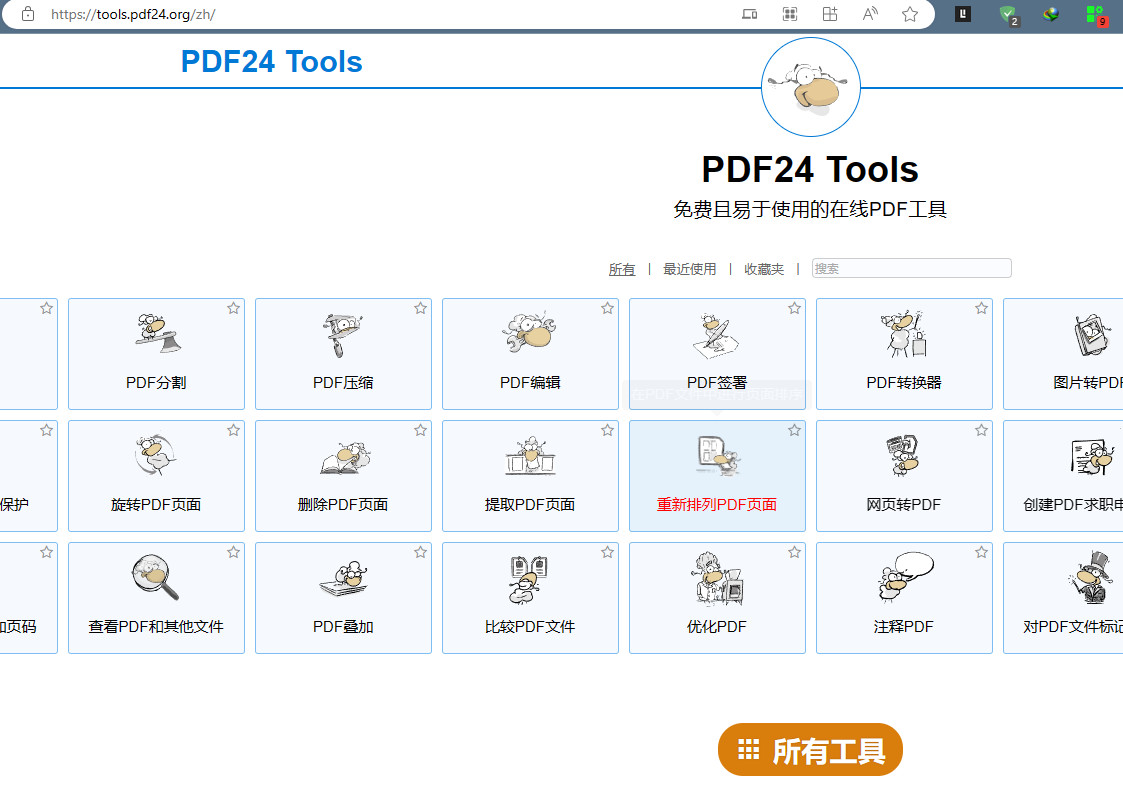The height and width of the screenshot is (791, 1123).
Task: Open the 查看PDF和其他文件 magnifier icon
Action: (x=155, y=577)
